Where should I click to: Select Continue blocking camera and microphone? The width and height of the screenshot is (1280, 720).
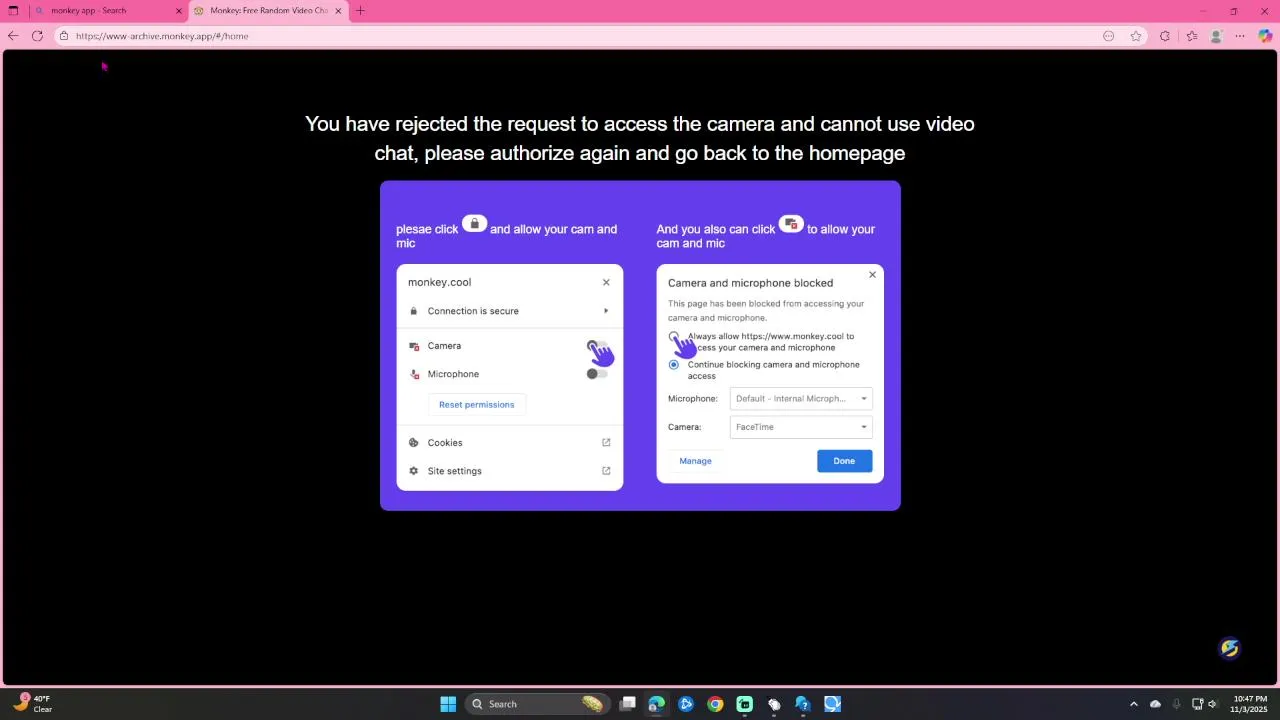[x=673, y=365]
